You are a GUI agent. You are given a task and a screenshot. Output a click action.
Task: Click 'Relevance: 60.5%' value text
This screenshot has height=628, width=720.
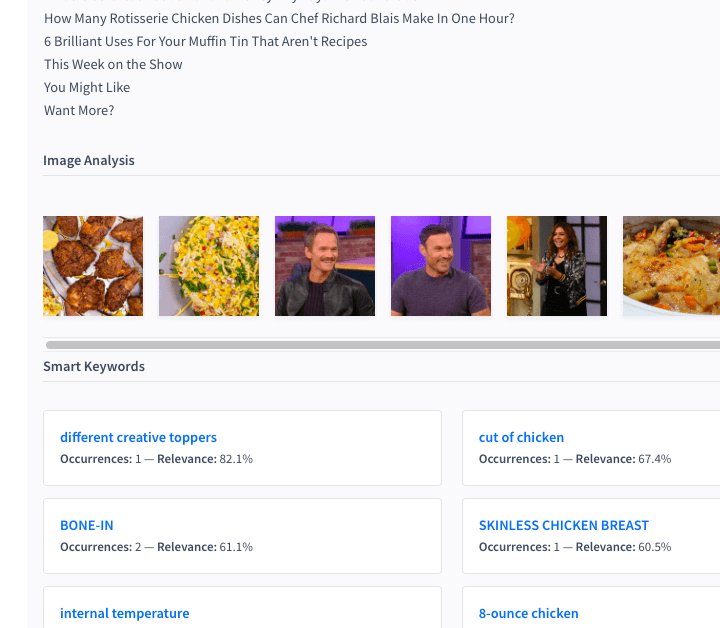click(624, 547)
